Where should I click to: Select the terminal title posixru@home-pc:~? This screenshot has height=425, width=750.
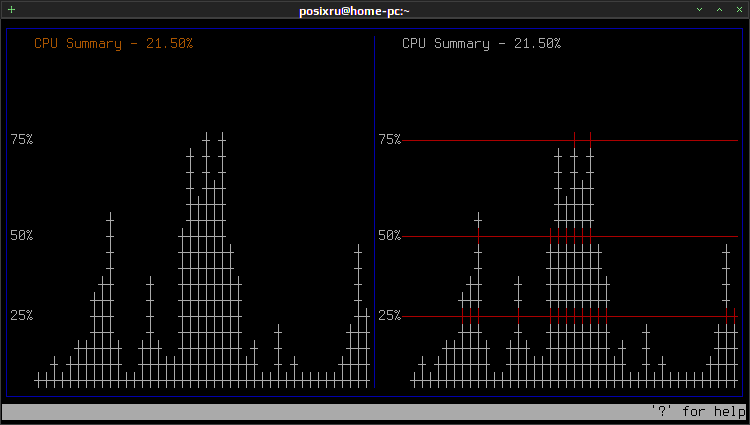click(354, 11)
